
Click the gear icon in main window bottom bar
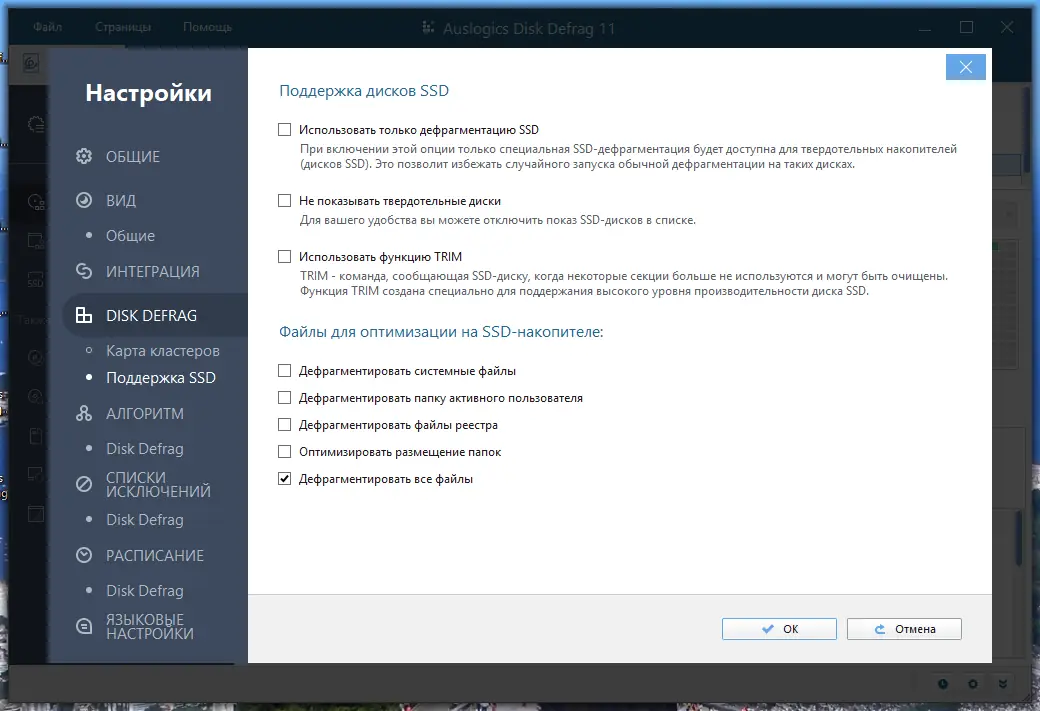pos(972,684)
